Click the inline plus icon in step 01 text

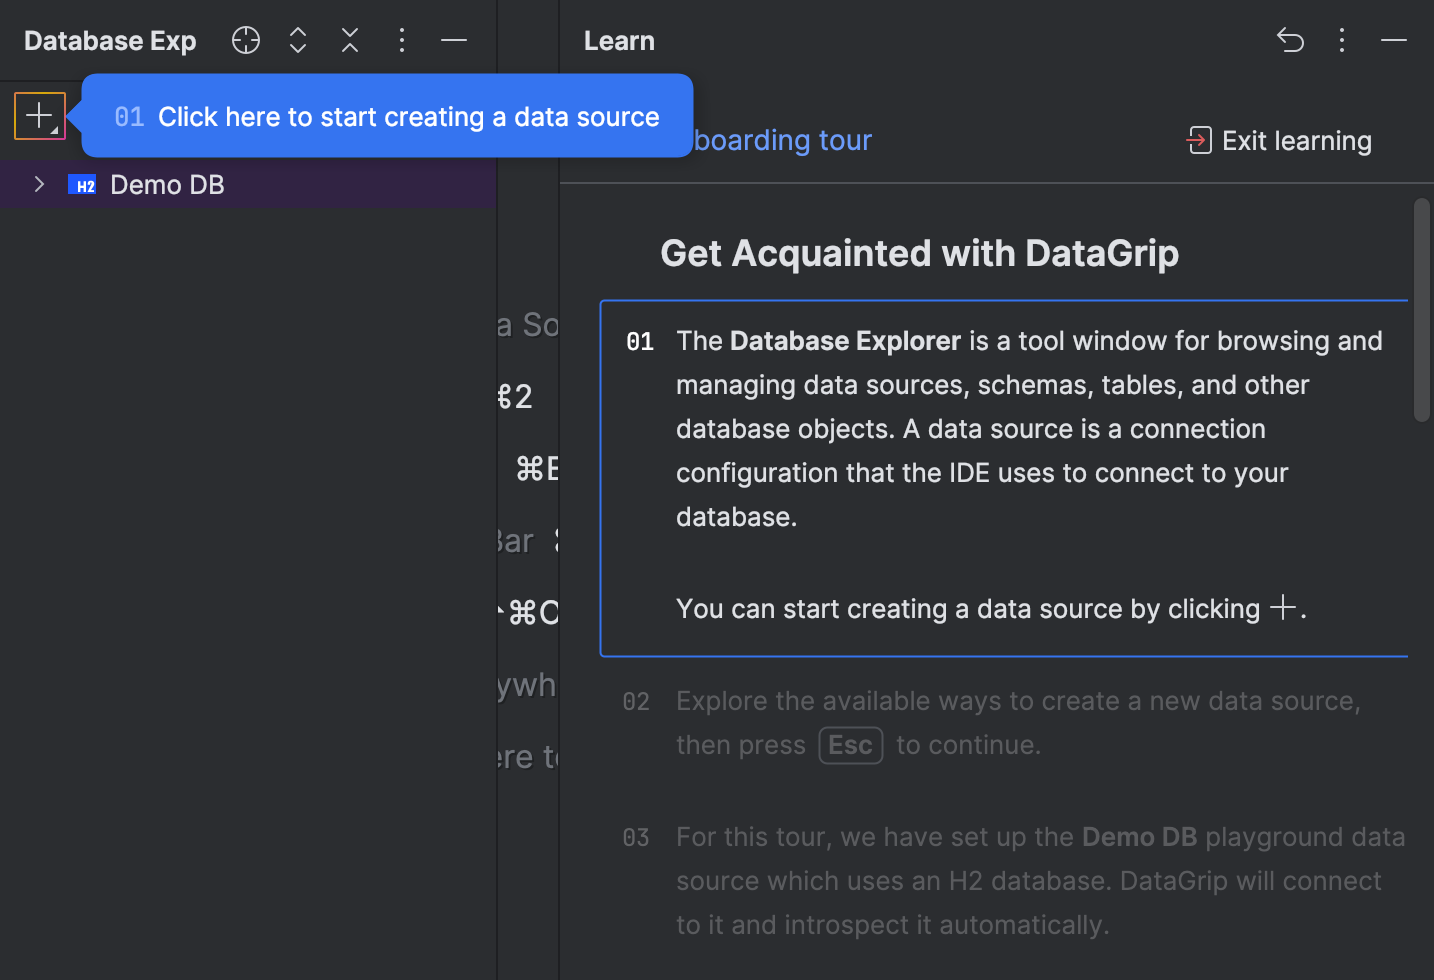(x=1283, y=607)
